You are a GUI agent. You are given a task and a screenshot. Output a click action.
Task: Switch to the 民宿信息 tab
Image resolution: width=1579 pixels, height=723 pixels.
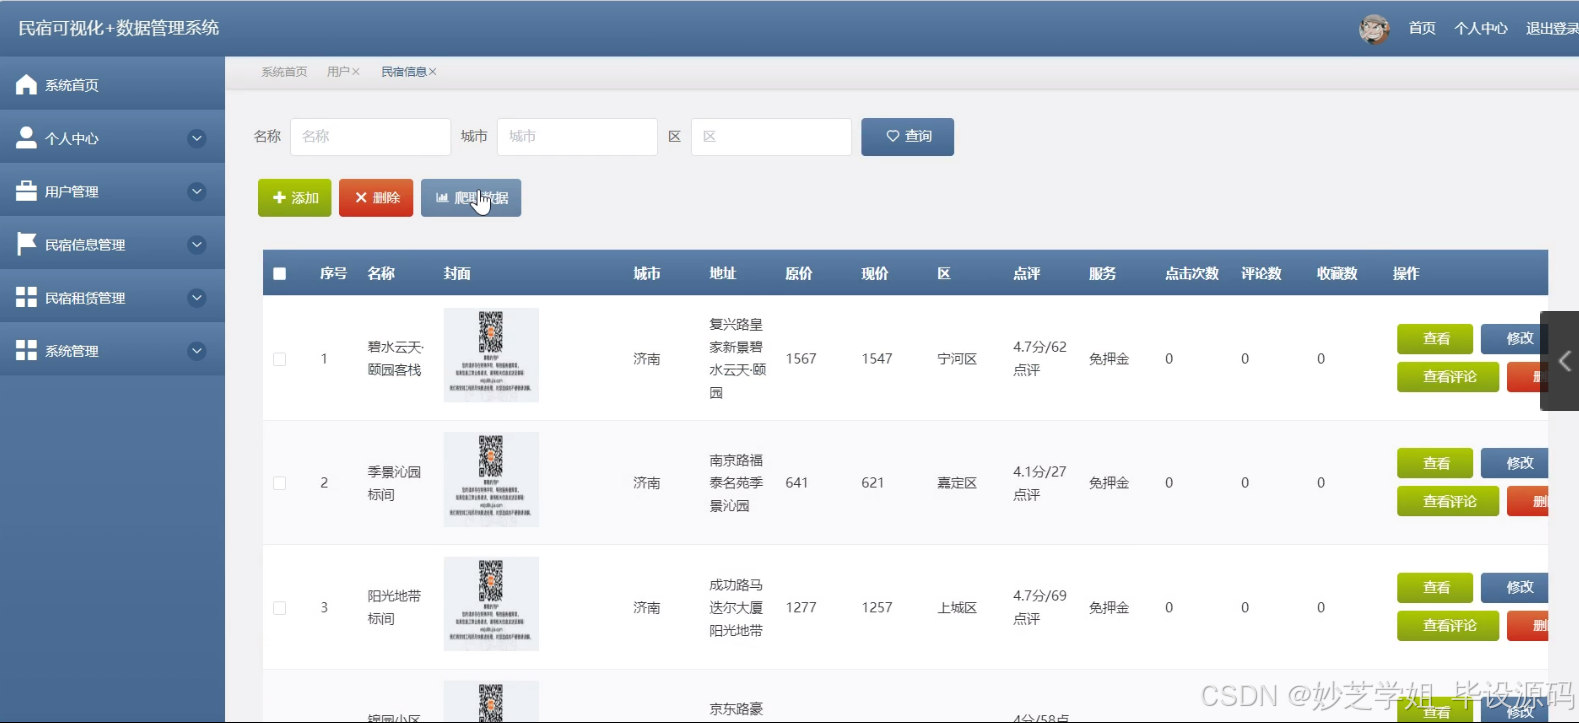point(403,72)
